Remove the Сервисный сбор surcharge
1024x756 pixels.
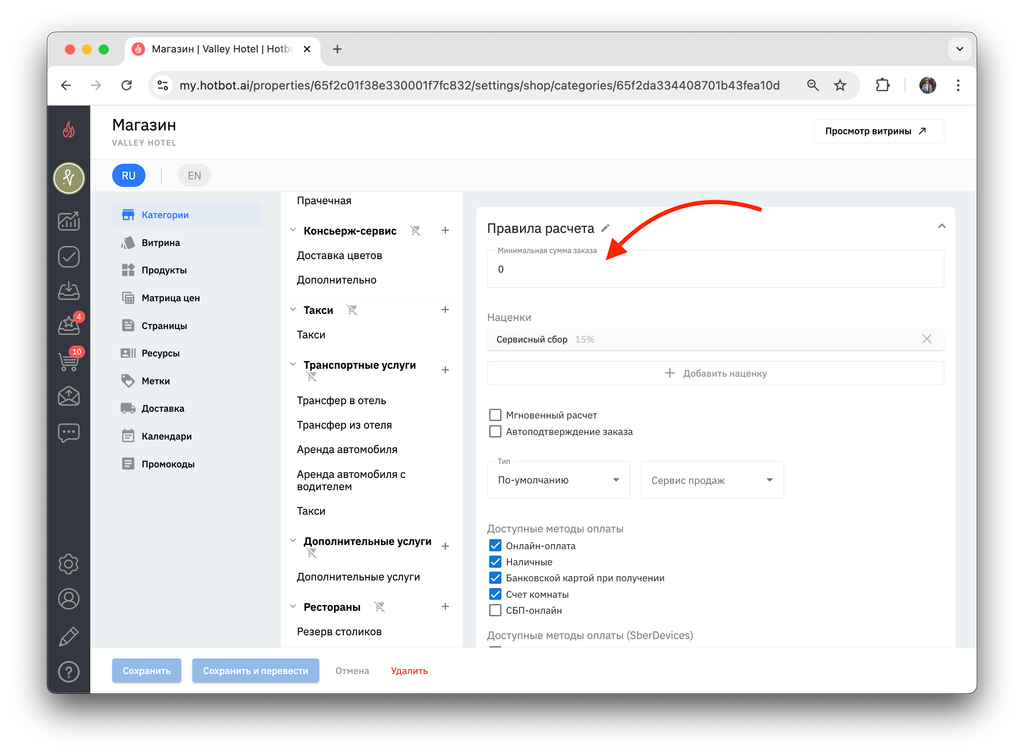click(927, 339)
